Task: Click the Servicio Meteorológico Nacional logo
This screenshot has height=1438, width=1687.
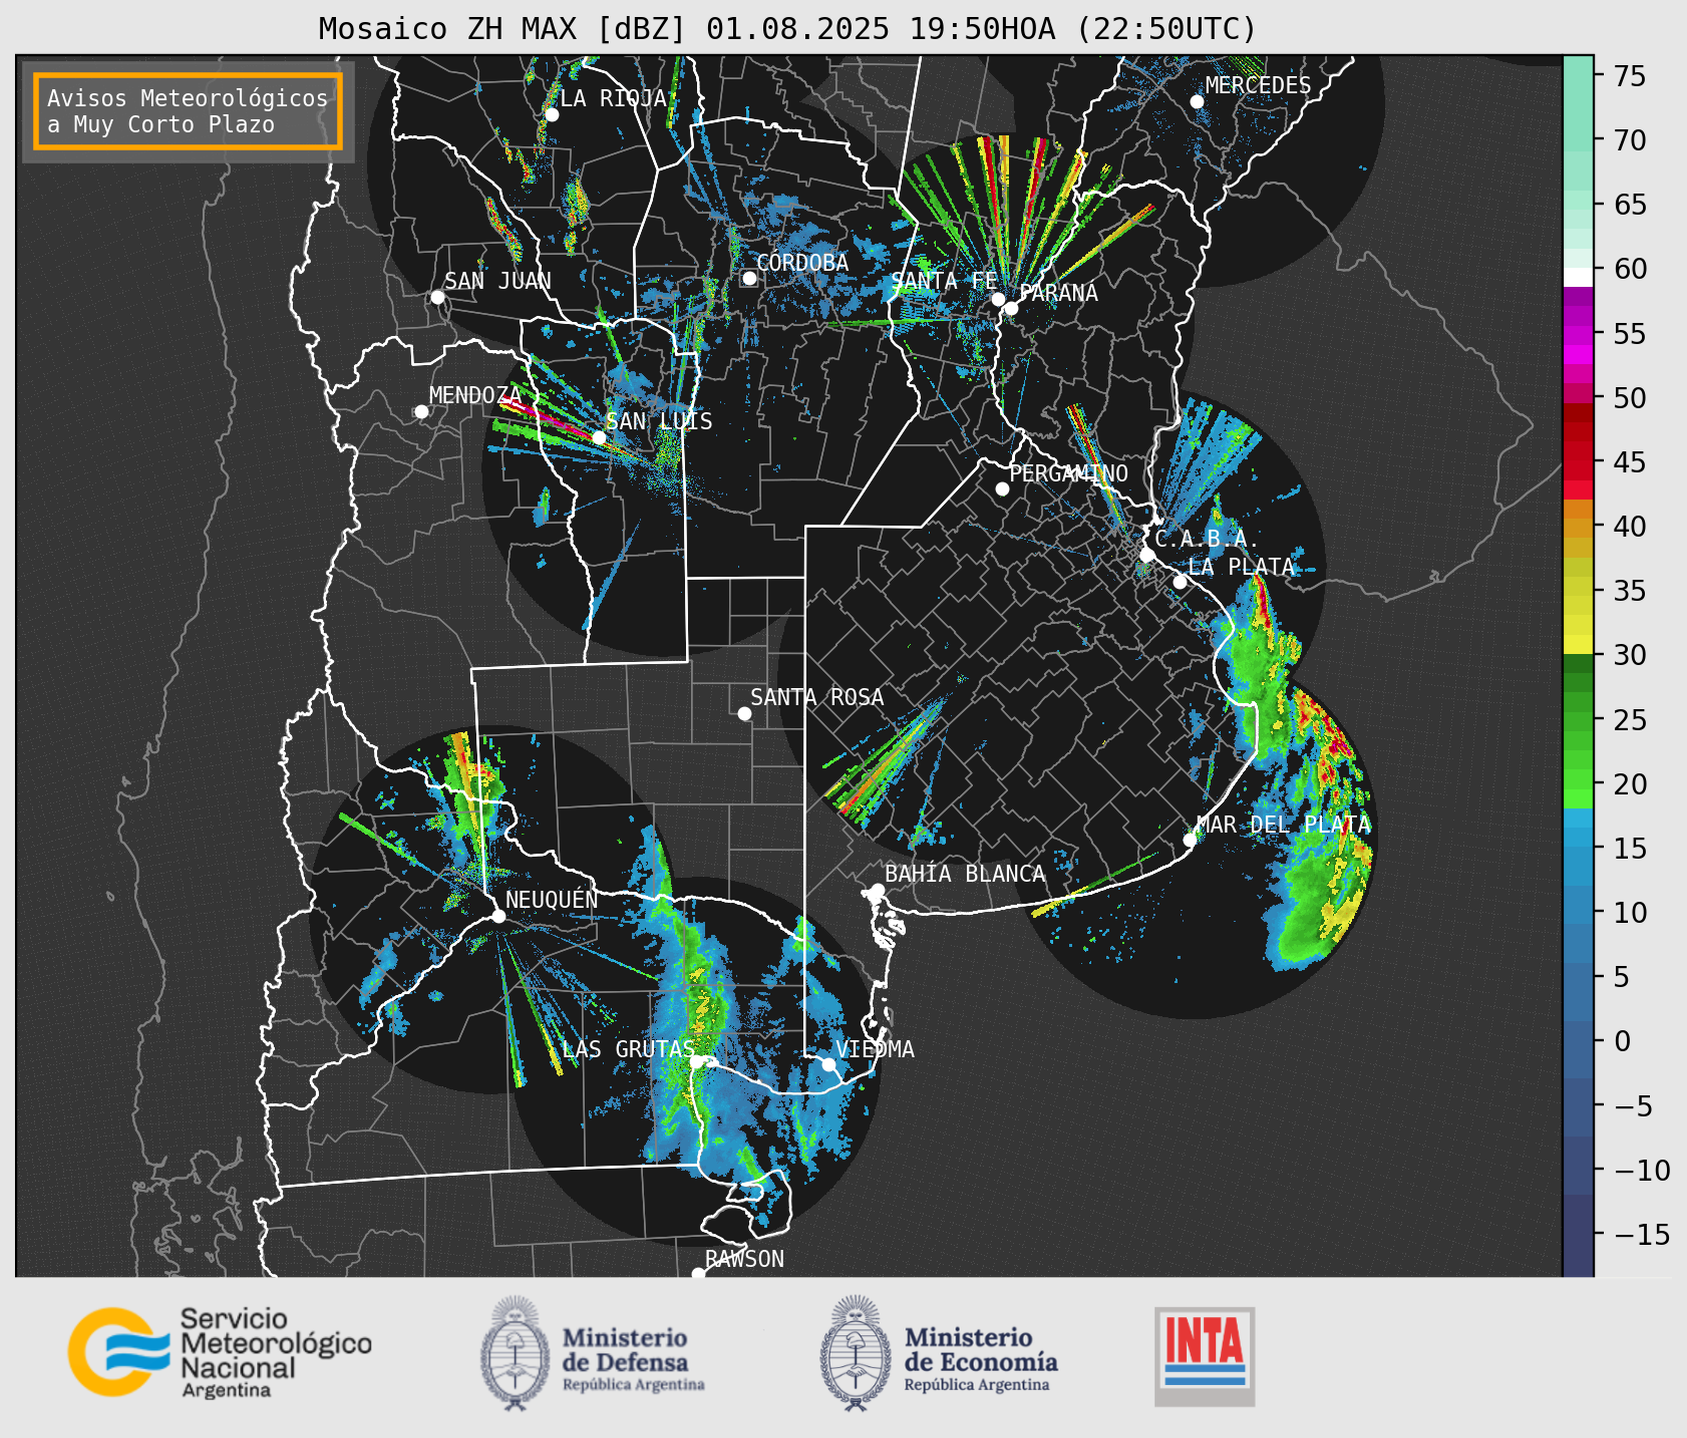Action: click(219, 1352)
